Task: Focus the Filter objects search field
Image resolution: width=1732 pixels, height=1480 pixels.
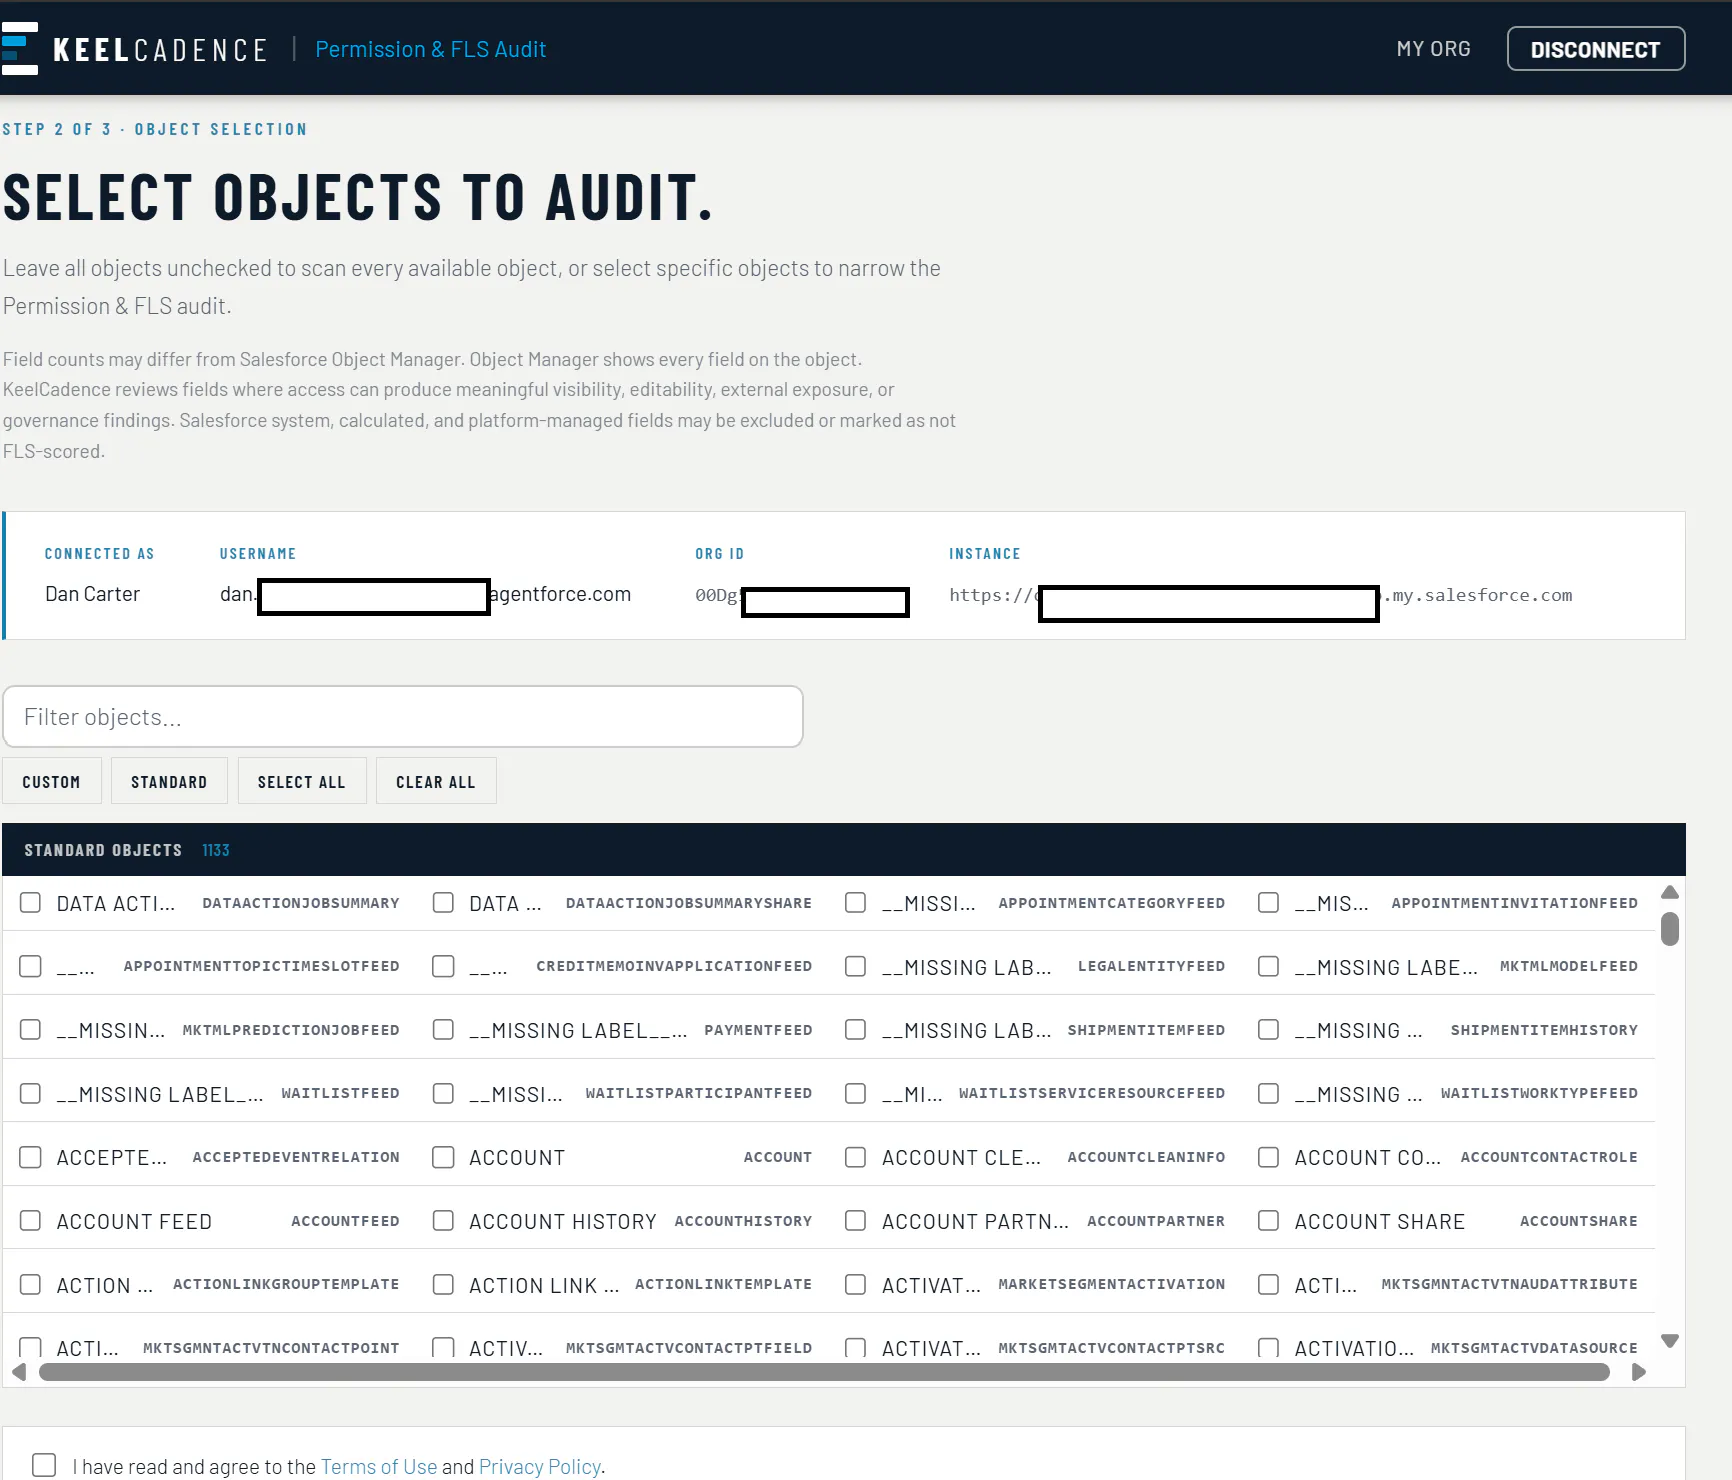Action: pos(403,717)
